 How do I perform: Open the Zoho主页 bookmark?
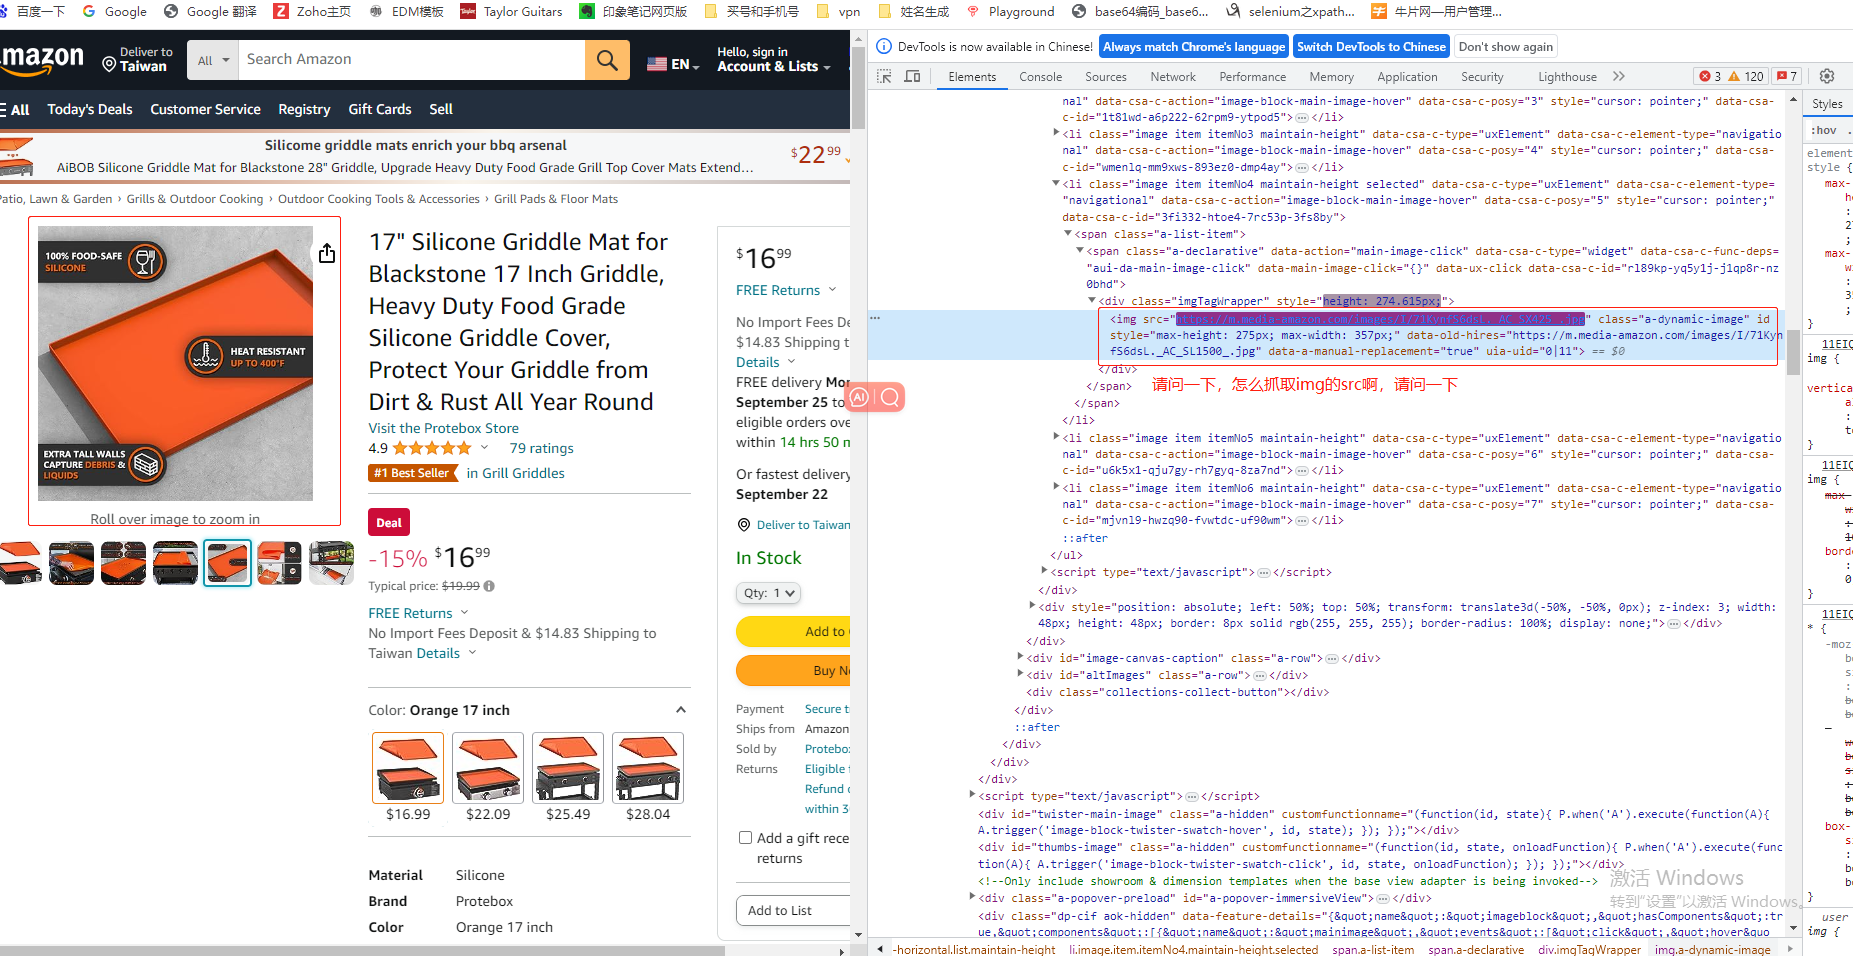pyautogui.click(x=312, y=11)
